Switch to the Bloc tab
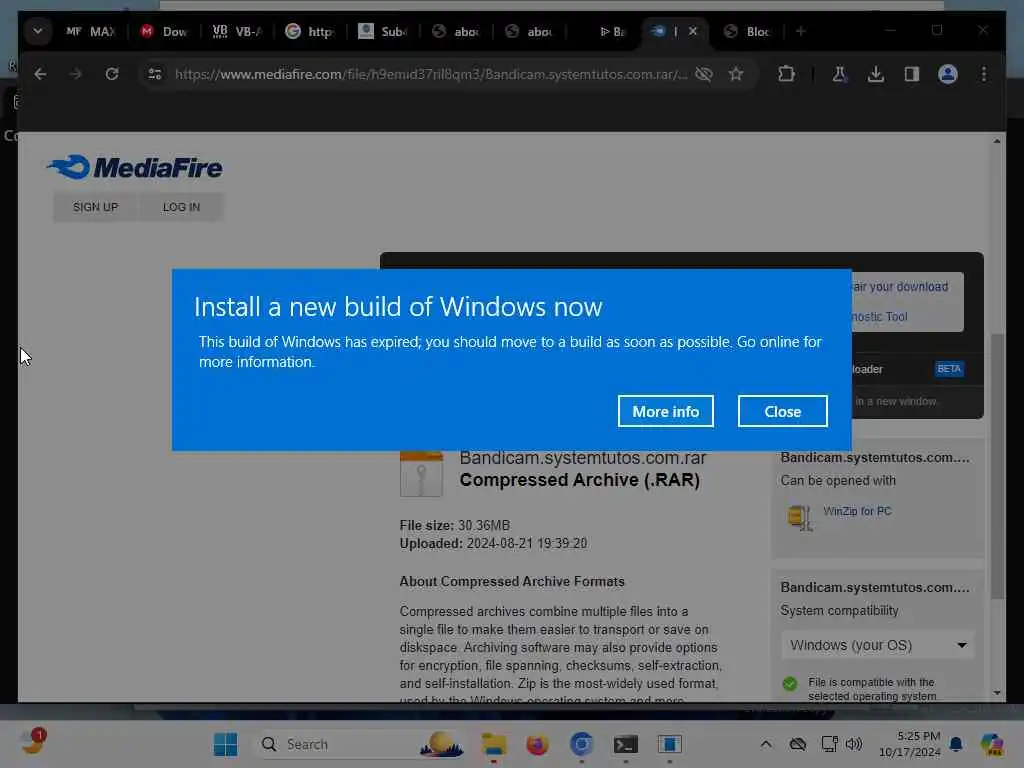 point(747,31)
